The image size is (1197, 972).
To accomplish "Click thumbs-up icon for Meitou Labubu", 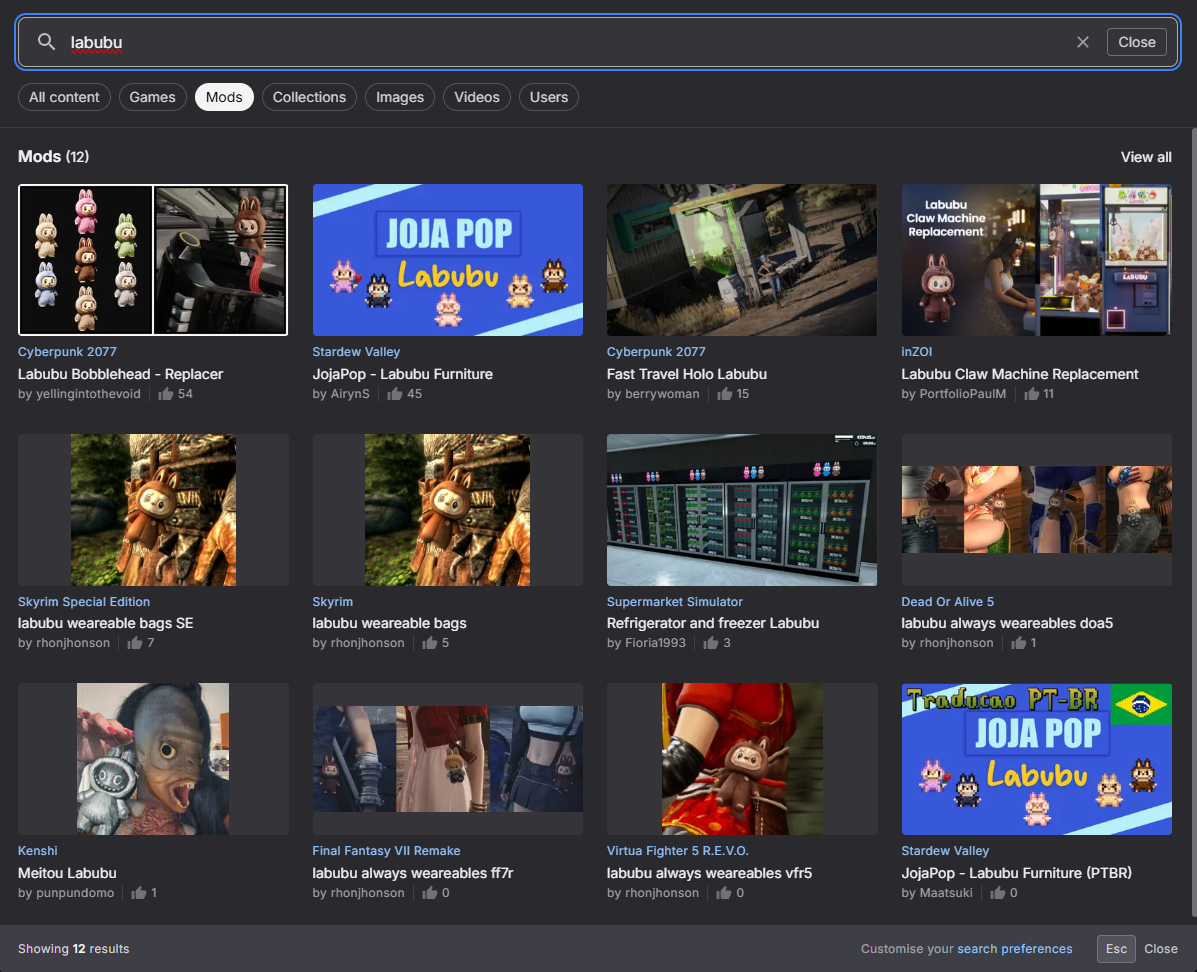I will click(x=138, y=893).
